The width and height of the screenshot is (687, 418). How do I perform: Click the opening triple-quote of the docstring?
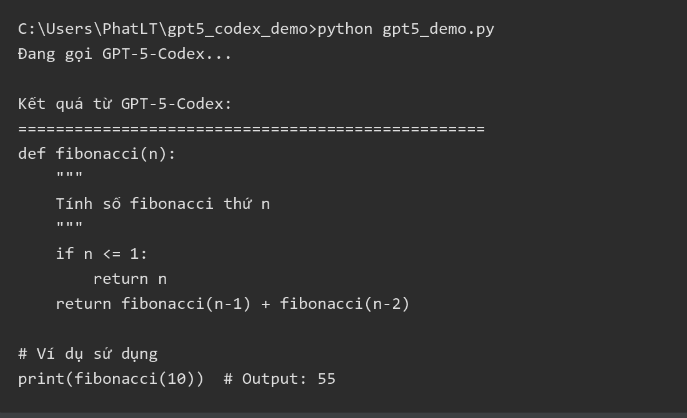click(x=69, y=178)
